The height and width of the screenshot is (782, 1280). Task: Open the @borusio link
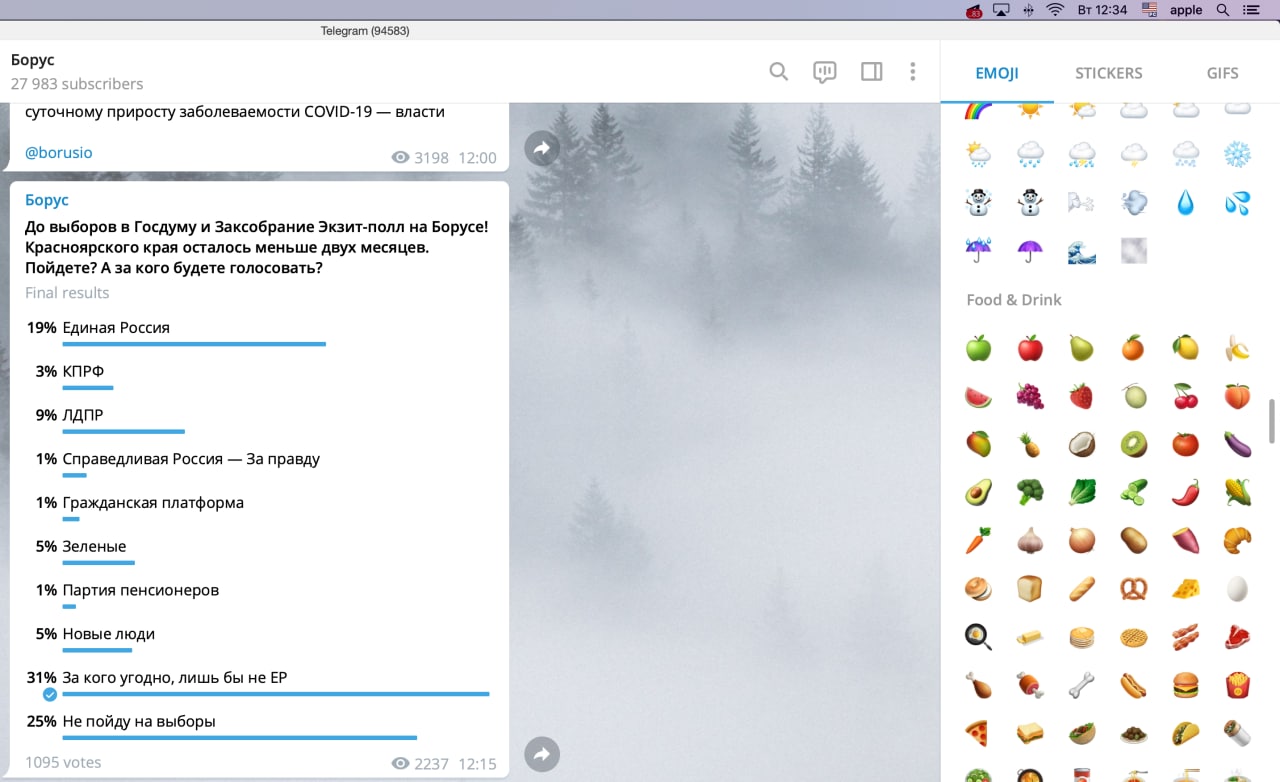(x=59, y=152)
